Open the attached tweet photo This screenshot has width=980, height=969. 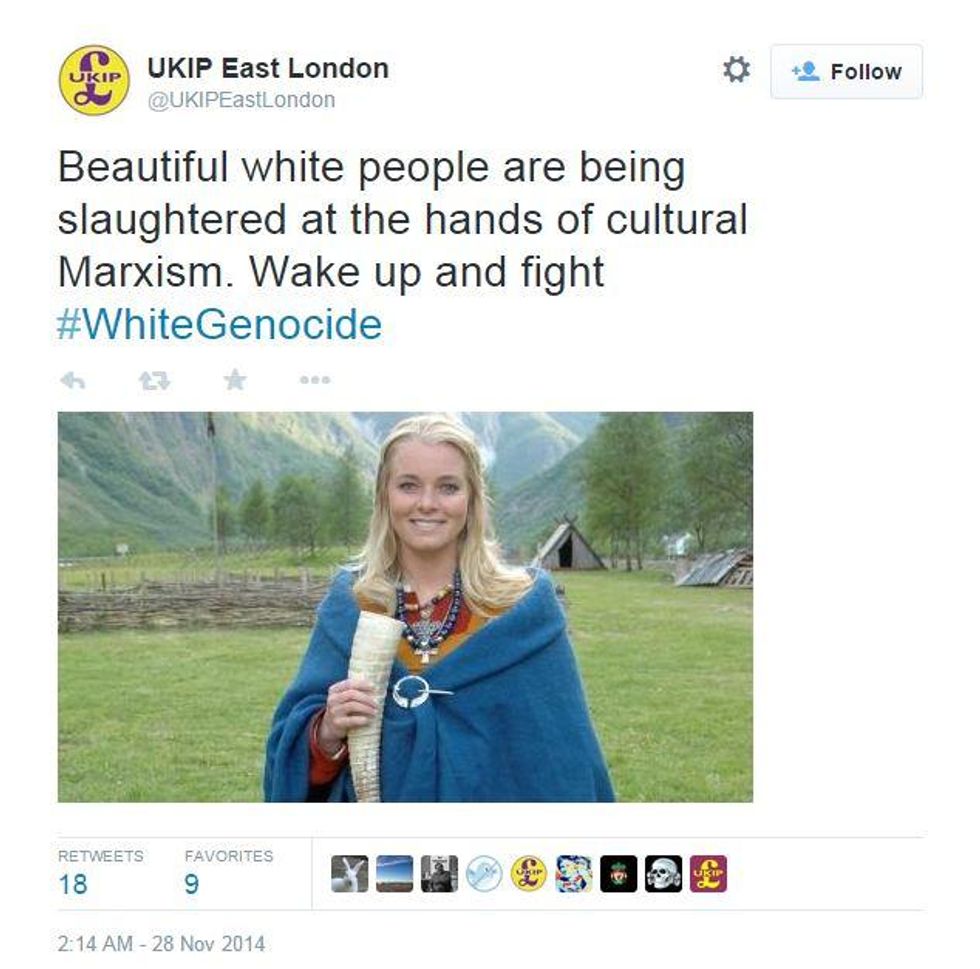click(x=405, y=606)
